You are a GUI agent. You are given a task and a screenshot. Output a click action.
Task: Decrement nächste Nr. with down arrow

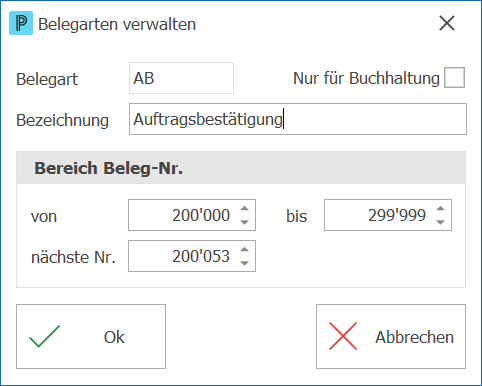point(245,263)
